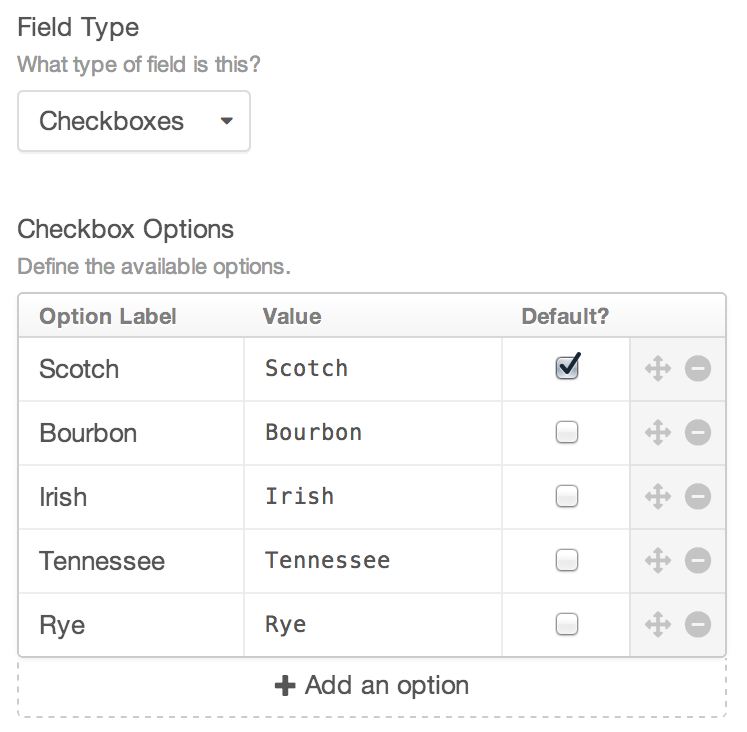This screenshot has width=747, height=732.
Task: Click the move handle for Tennessee row
Action: 657,561
